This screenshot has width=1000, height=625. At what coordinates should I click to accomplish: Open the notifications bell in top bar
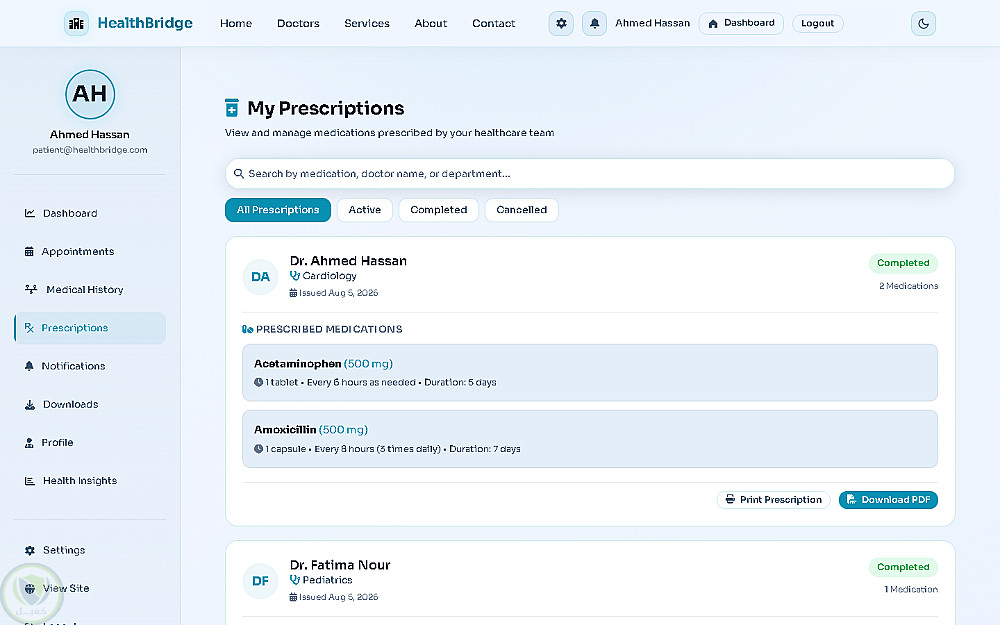[594, 24]
